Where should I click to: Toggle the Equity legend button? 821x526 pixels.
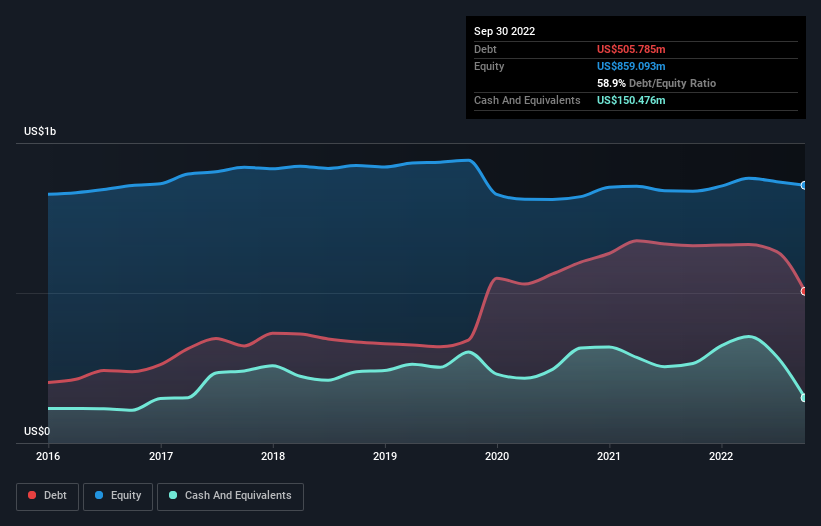coord(118,496)
